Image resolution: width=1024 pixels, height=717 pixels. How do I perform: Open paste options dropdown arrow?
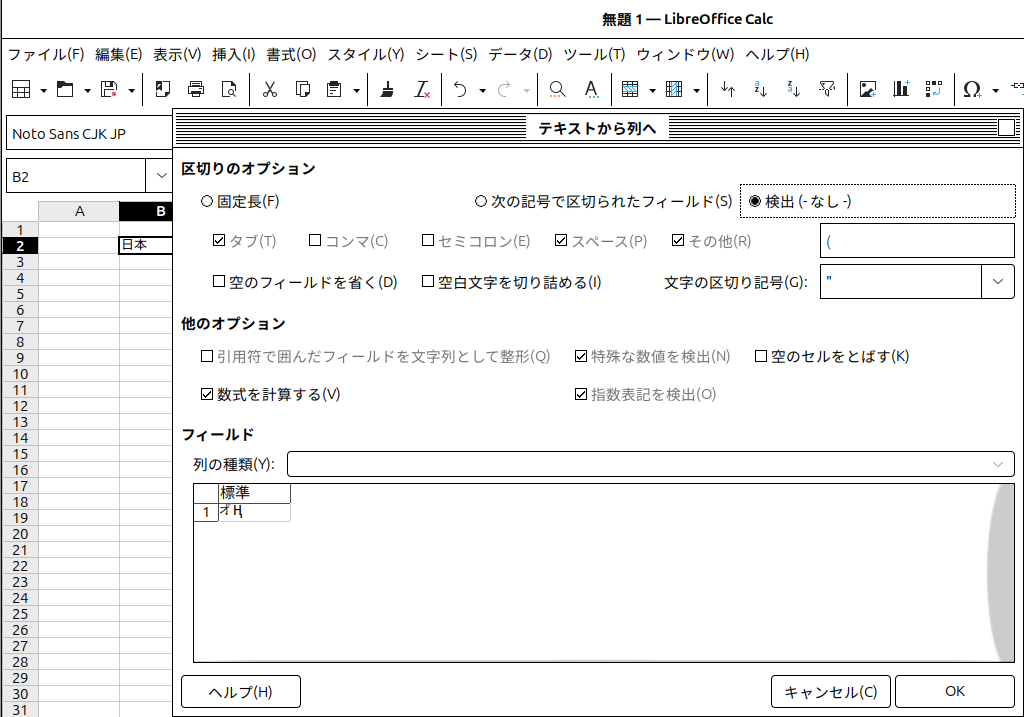click(357, 91)
